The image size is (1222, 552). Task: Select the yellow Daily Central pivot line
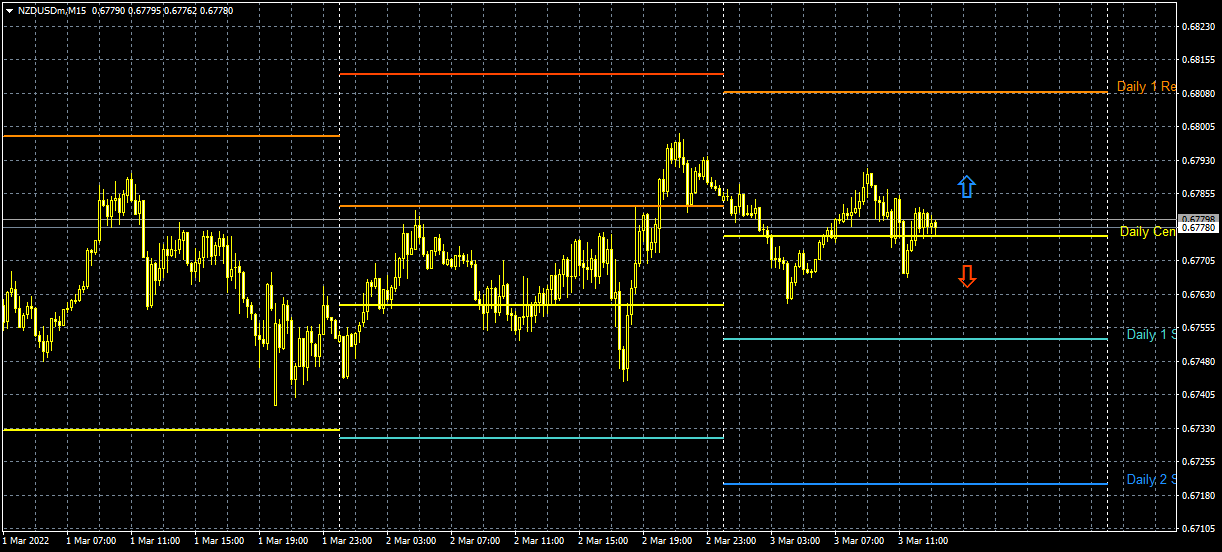coord(915,236)
